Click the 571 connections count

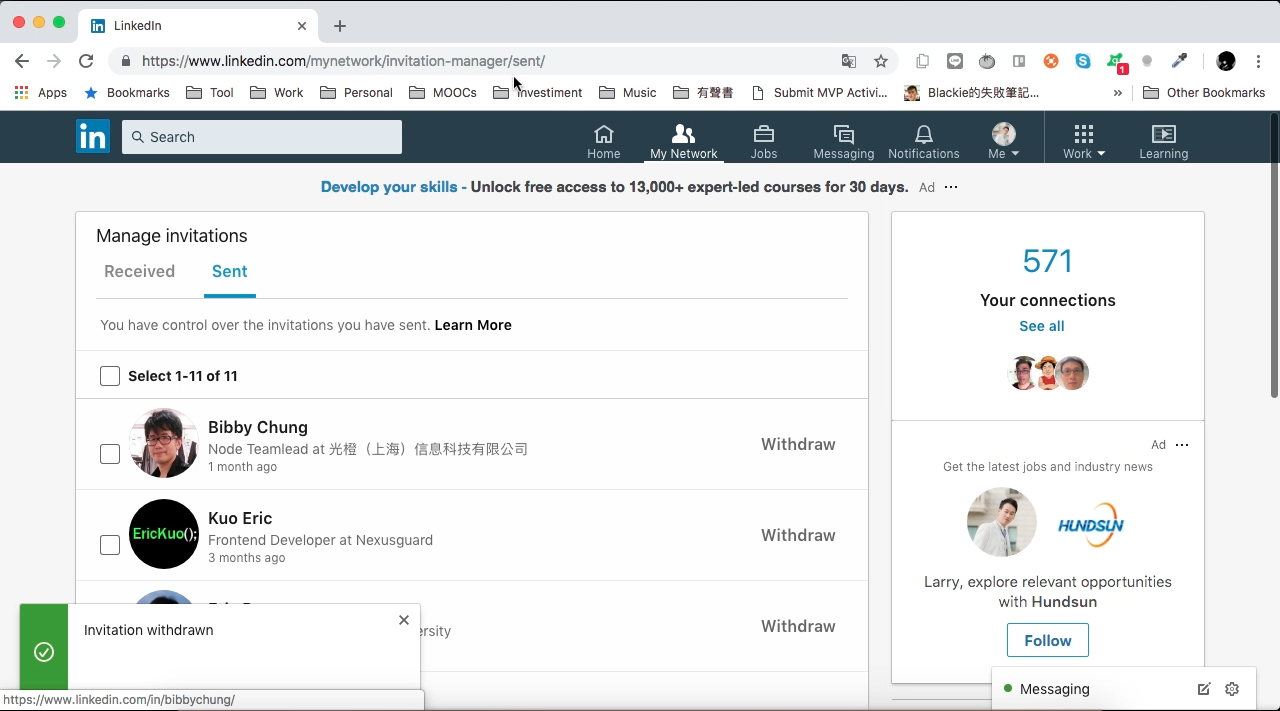1048,261
